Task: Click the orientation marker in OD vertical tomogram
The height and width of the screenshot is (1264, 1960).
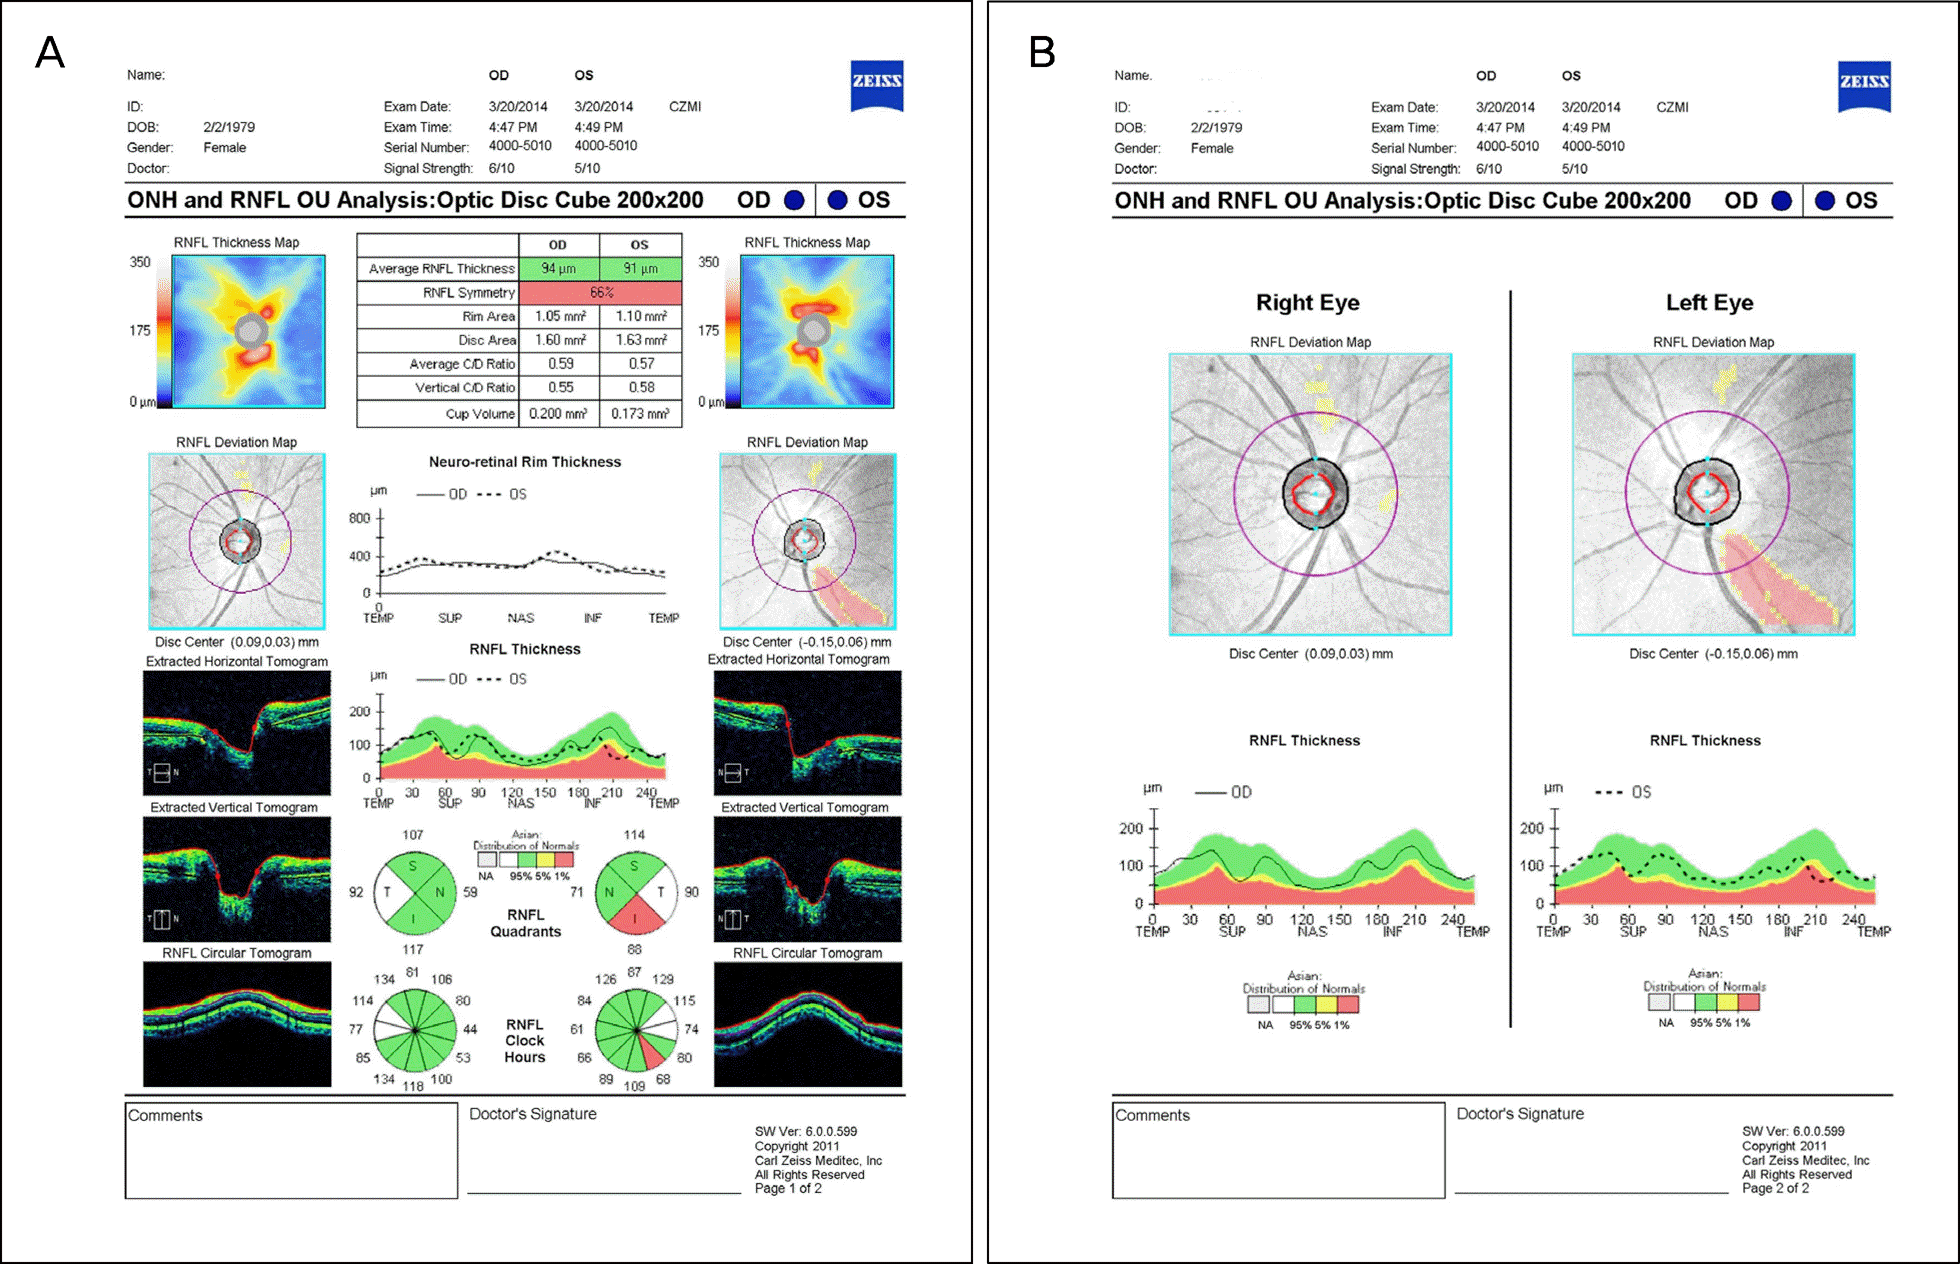Action: 163,919
